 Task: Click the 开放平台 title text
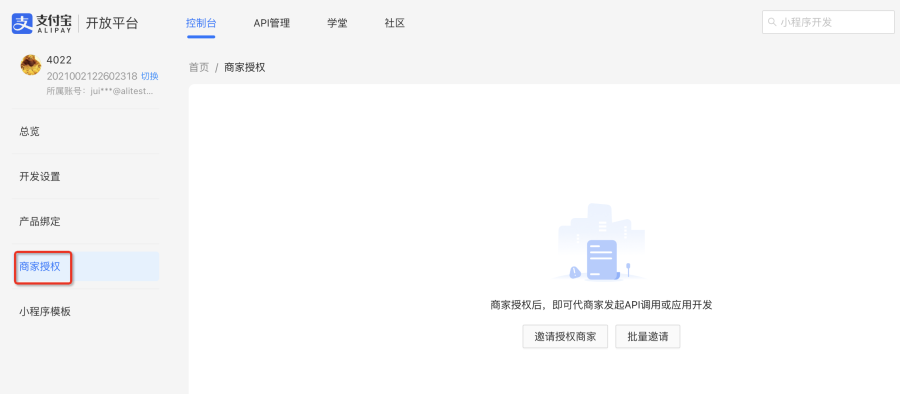112,24
